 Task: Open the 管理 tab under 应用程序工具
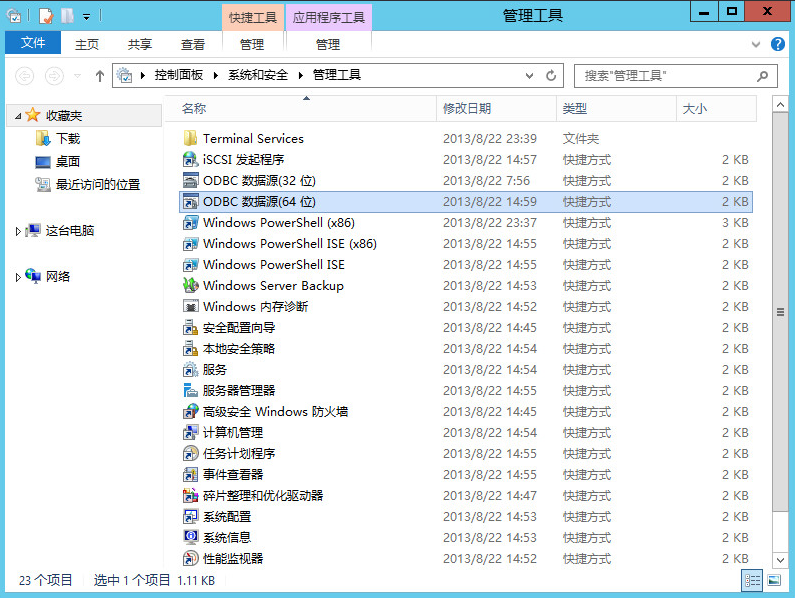[x=328, y=45]
